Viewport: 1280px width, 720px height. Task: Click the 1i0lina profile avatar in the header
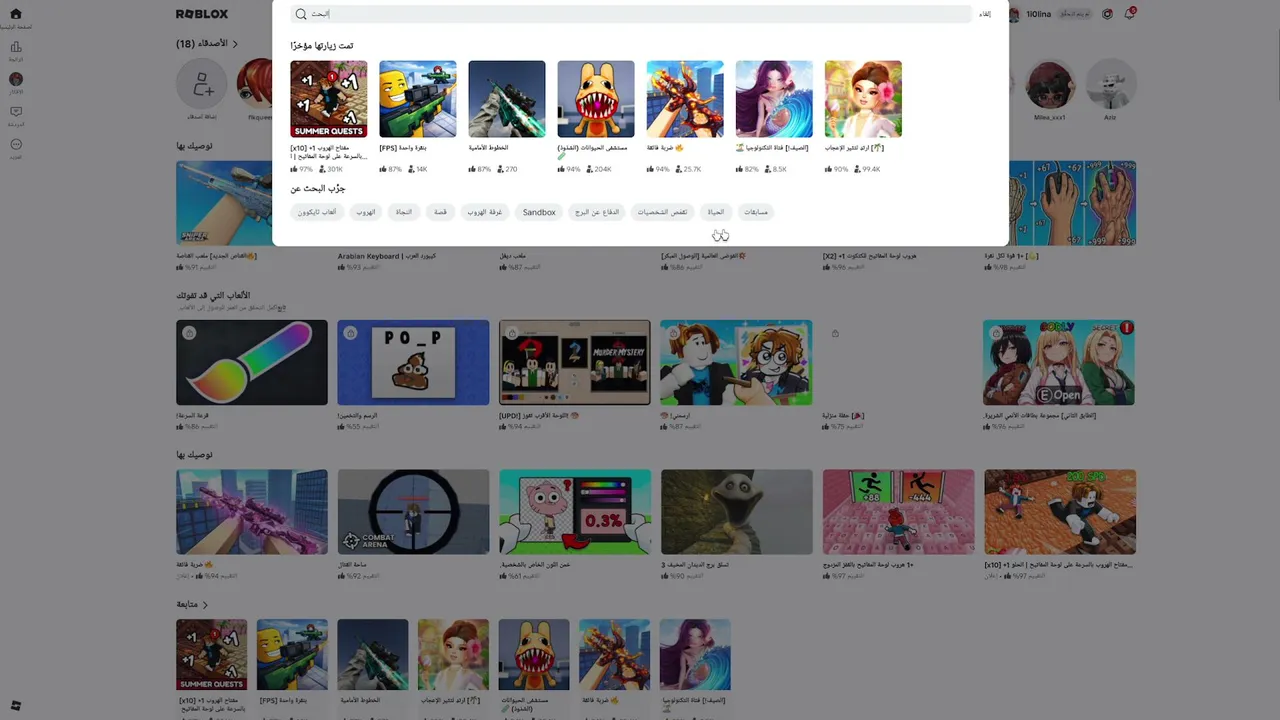1014,14
